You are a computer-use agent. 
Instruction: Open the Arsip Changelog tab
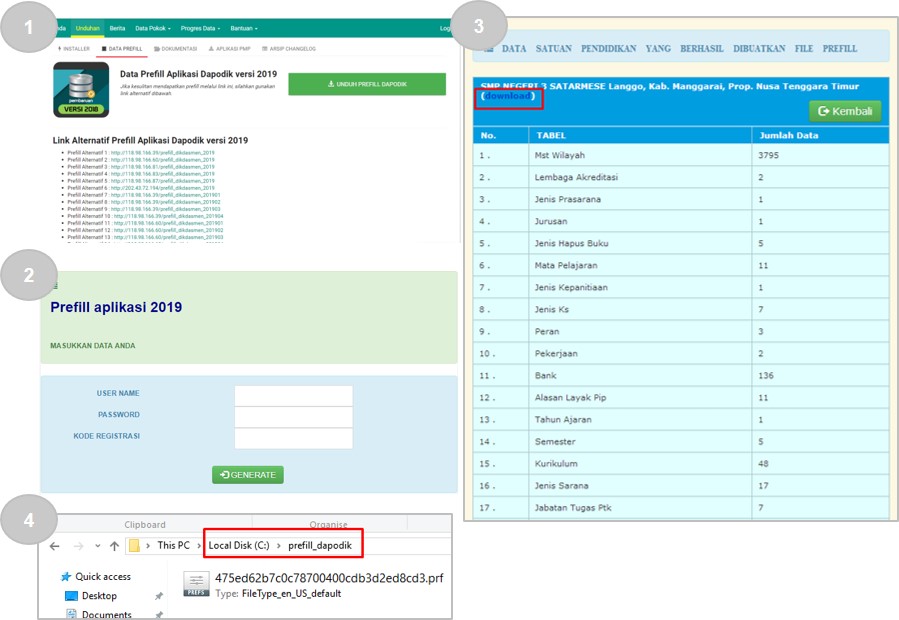click(x=289, y=49)
